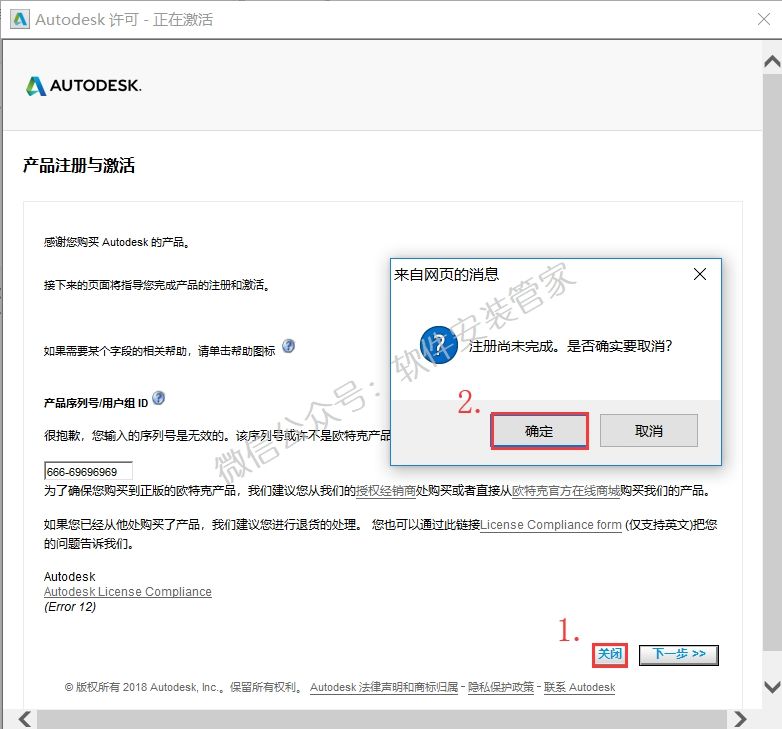
Task: Click the Autodesk logo in the header
Action: pyautogui.click(x=83, y=86)
